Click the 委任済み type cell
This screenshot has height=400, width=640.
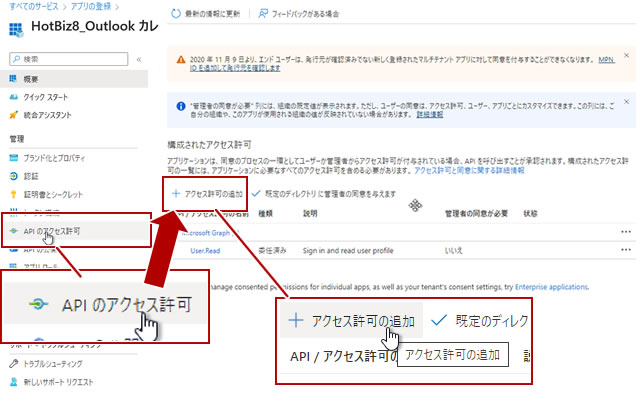272,251
